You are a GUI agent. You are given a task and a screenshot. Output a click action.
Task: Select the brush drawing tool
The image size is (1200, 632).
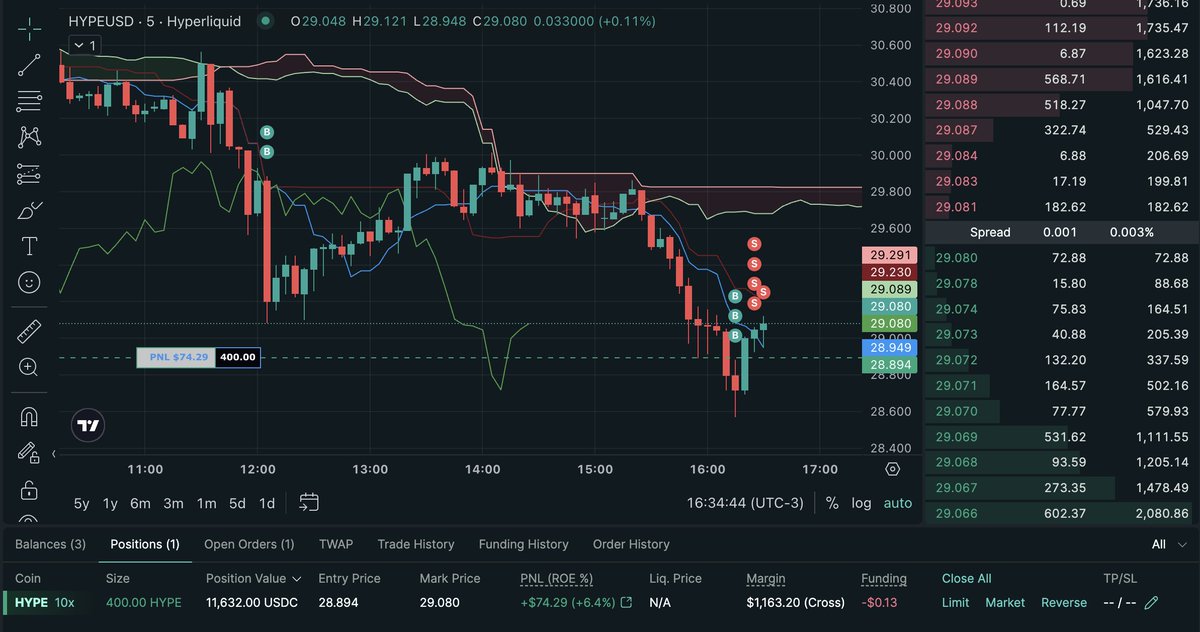point(29,210)
